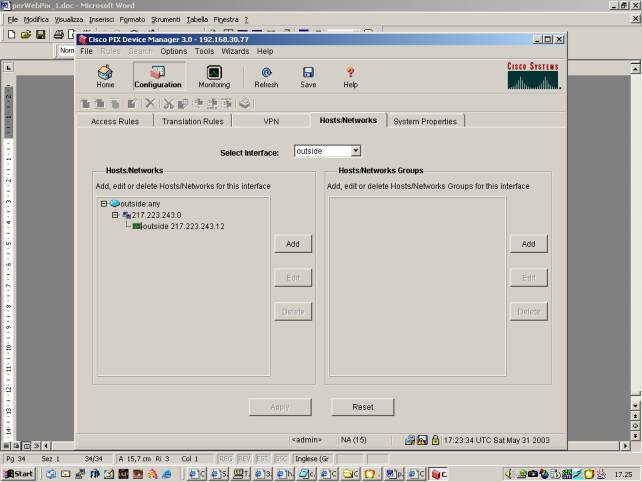This screenshot has width=642, height=482.
Task: Open Internet Explorer from quick launch
Action: point(167,474)
